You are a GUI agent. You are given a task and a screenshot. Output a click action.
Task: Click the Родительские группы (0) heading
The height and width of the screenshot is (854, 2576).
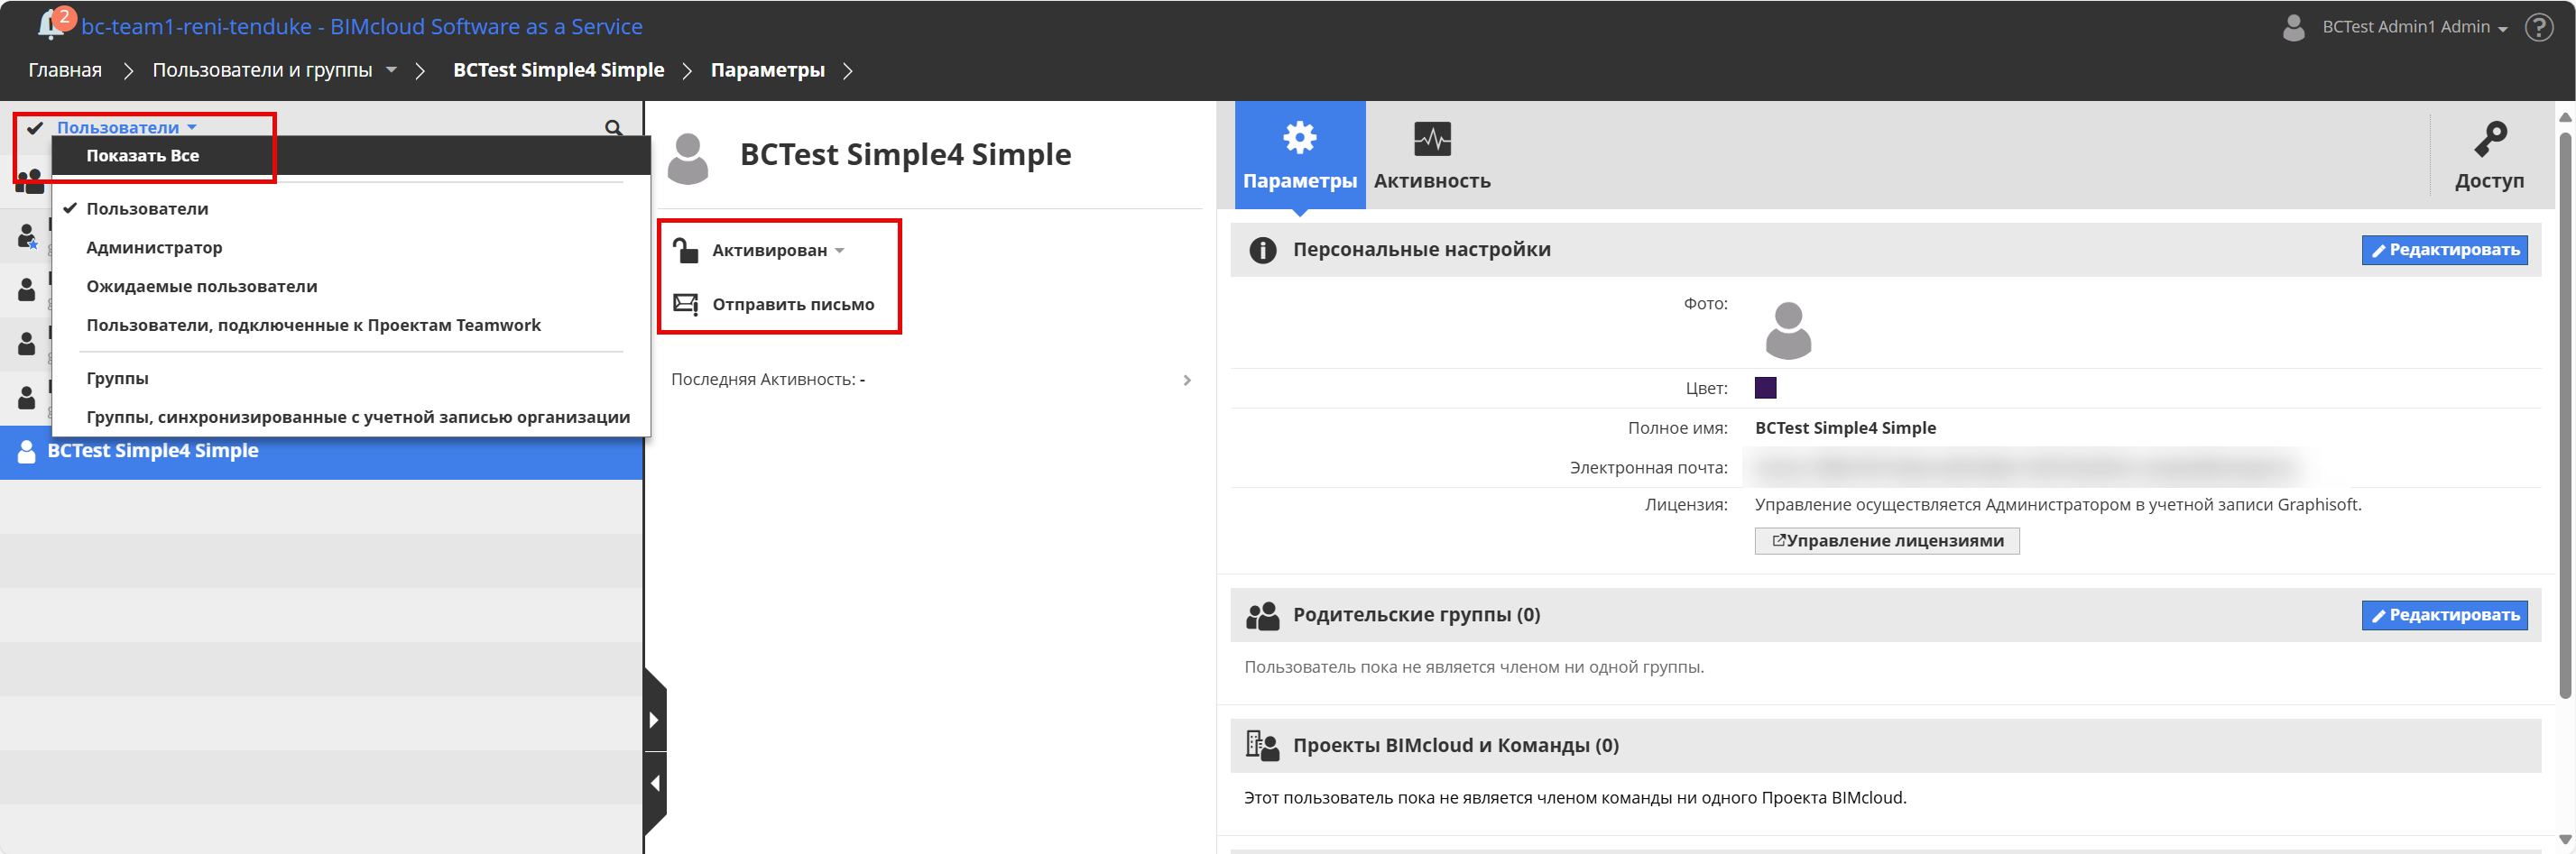(1416, 615)
